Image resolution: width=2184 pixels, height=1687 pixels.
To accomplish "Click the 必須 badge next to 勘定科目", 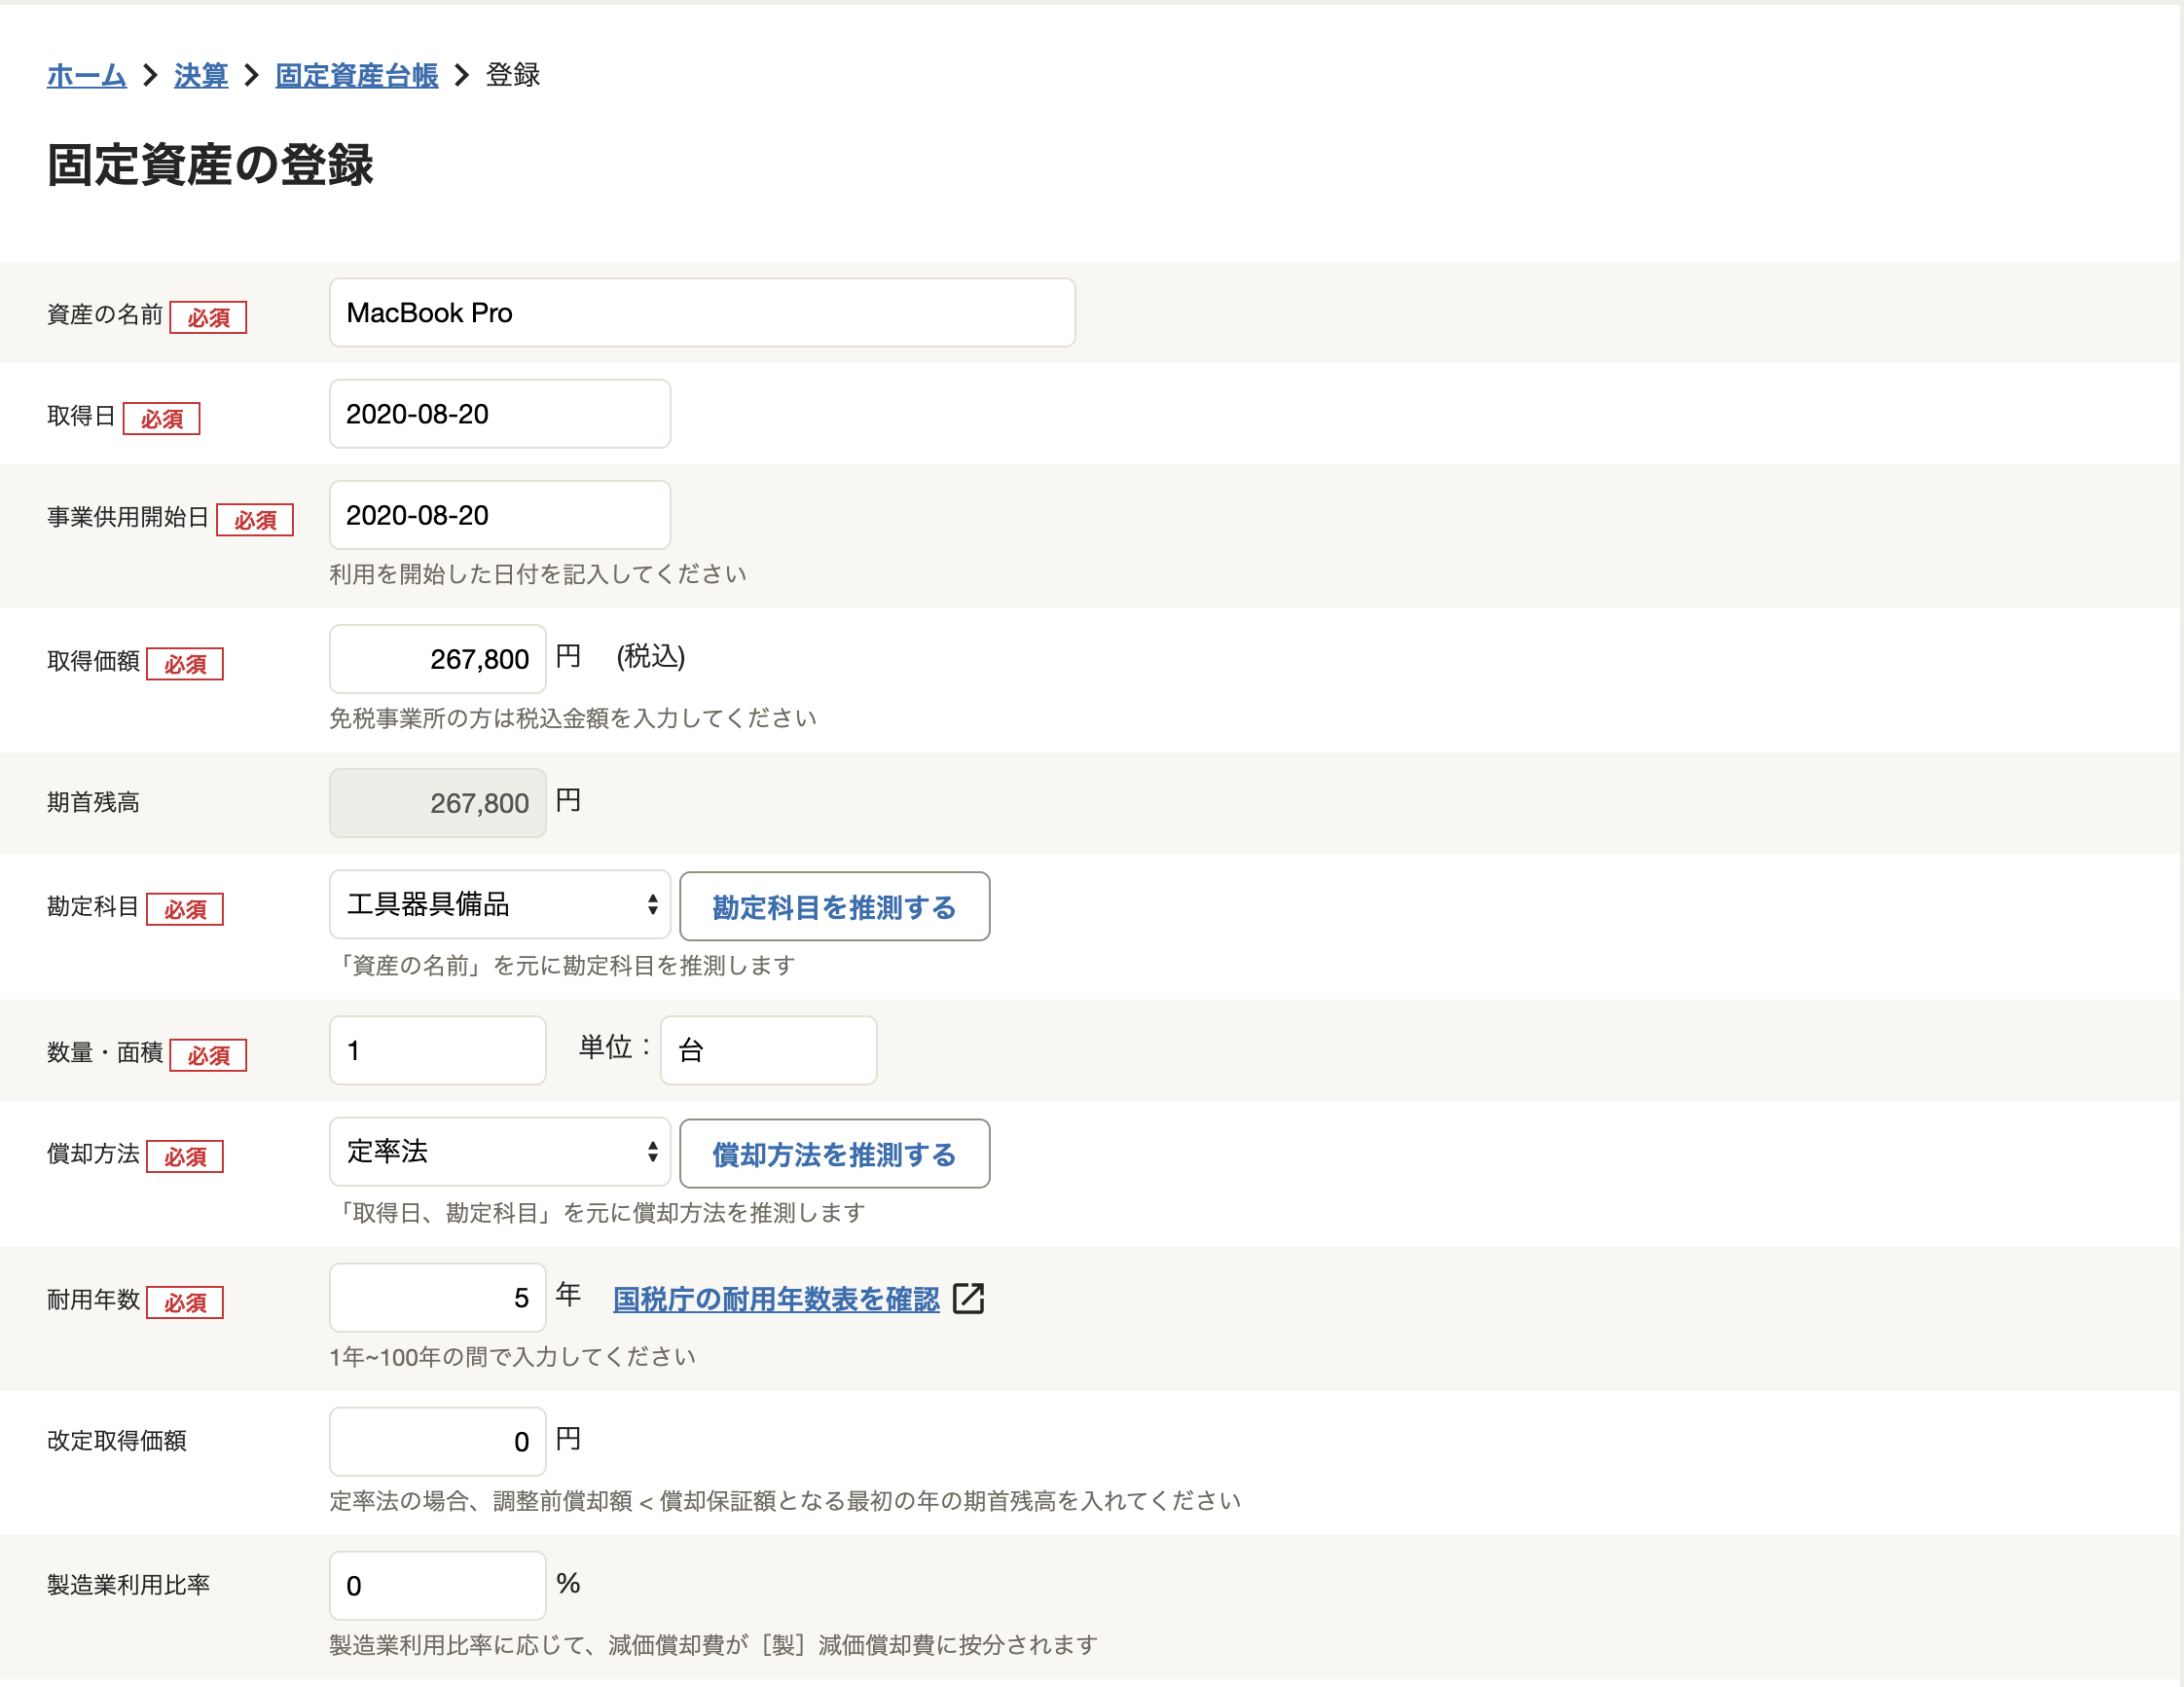I will pyautogui.click(x=185, y=910).
